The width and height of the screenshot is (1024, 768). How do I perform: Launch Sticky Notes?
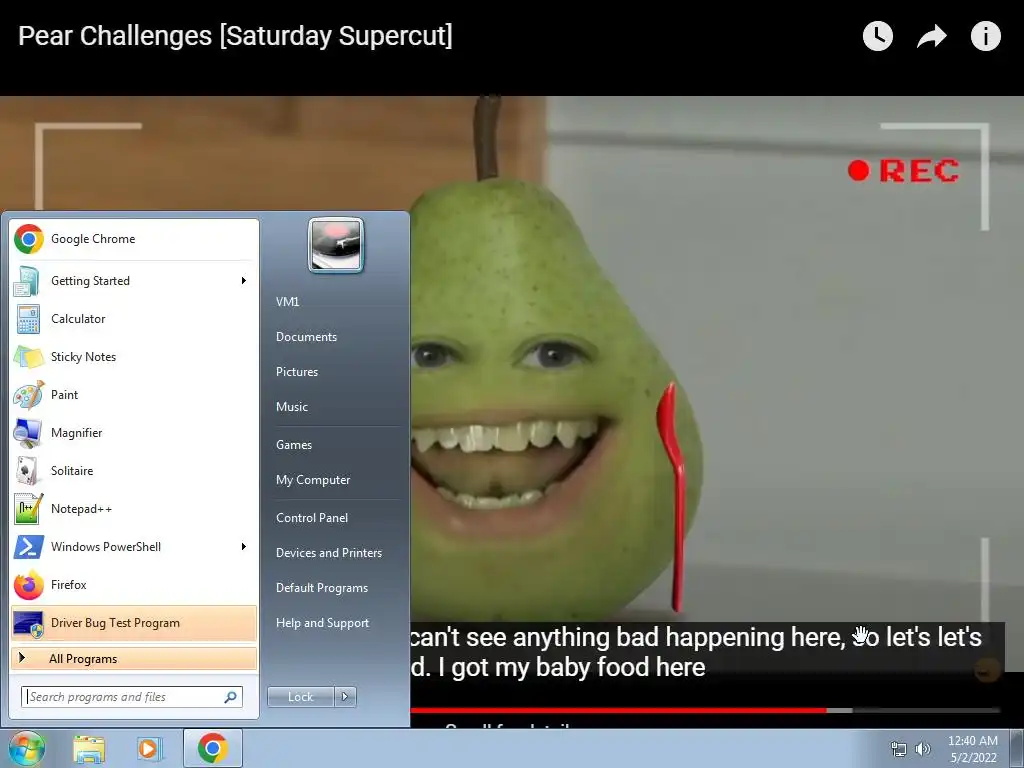tap(134, 357)
